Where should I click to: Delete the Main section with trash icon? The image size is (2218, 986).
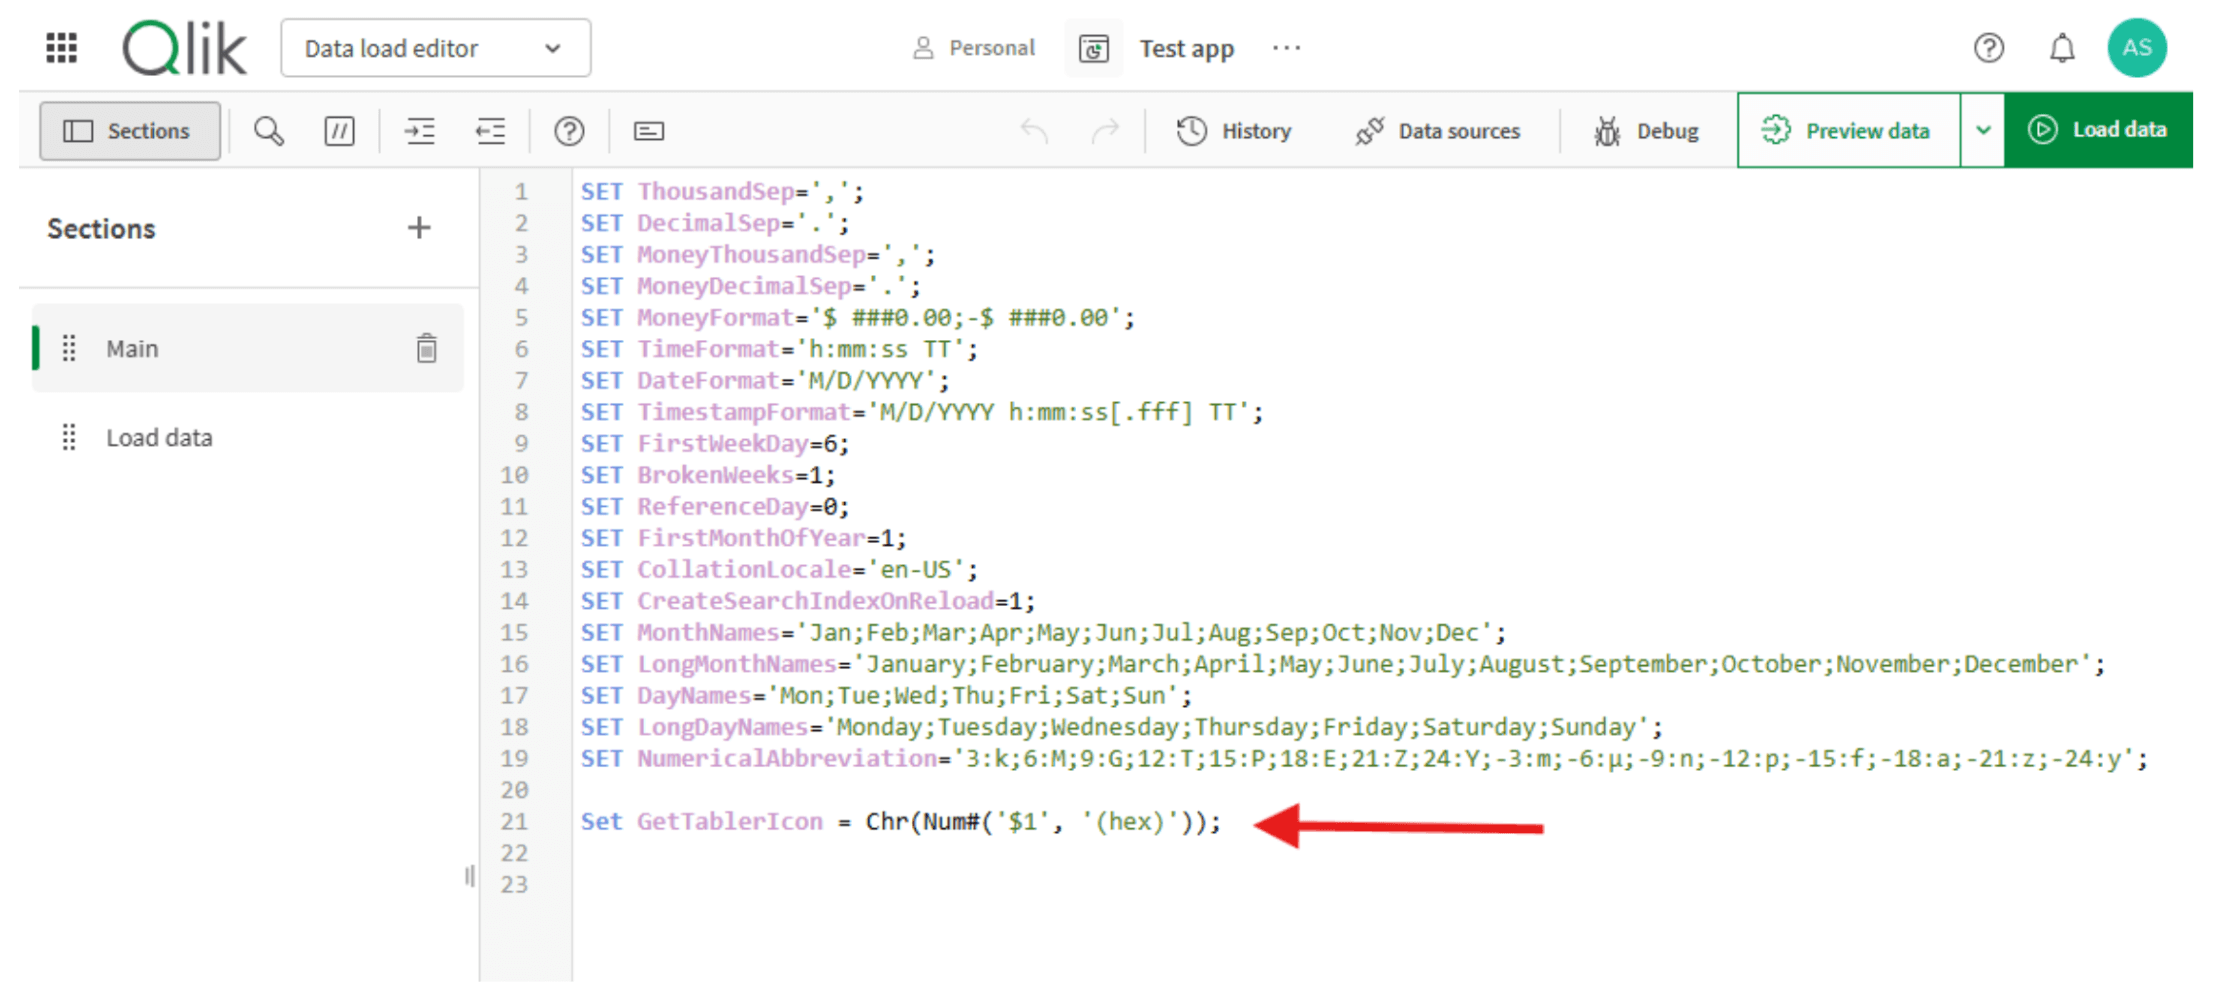426,348
